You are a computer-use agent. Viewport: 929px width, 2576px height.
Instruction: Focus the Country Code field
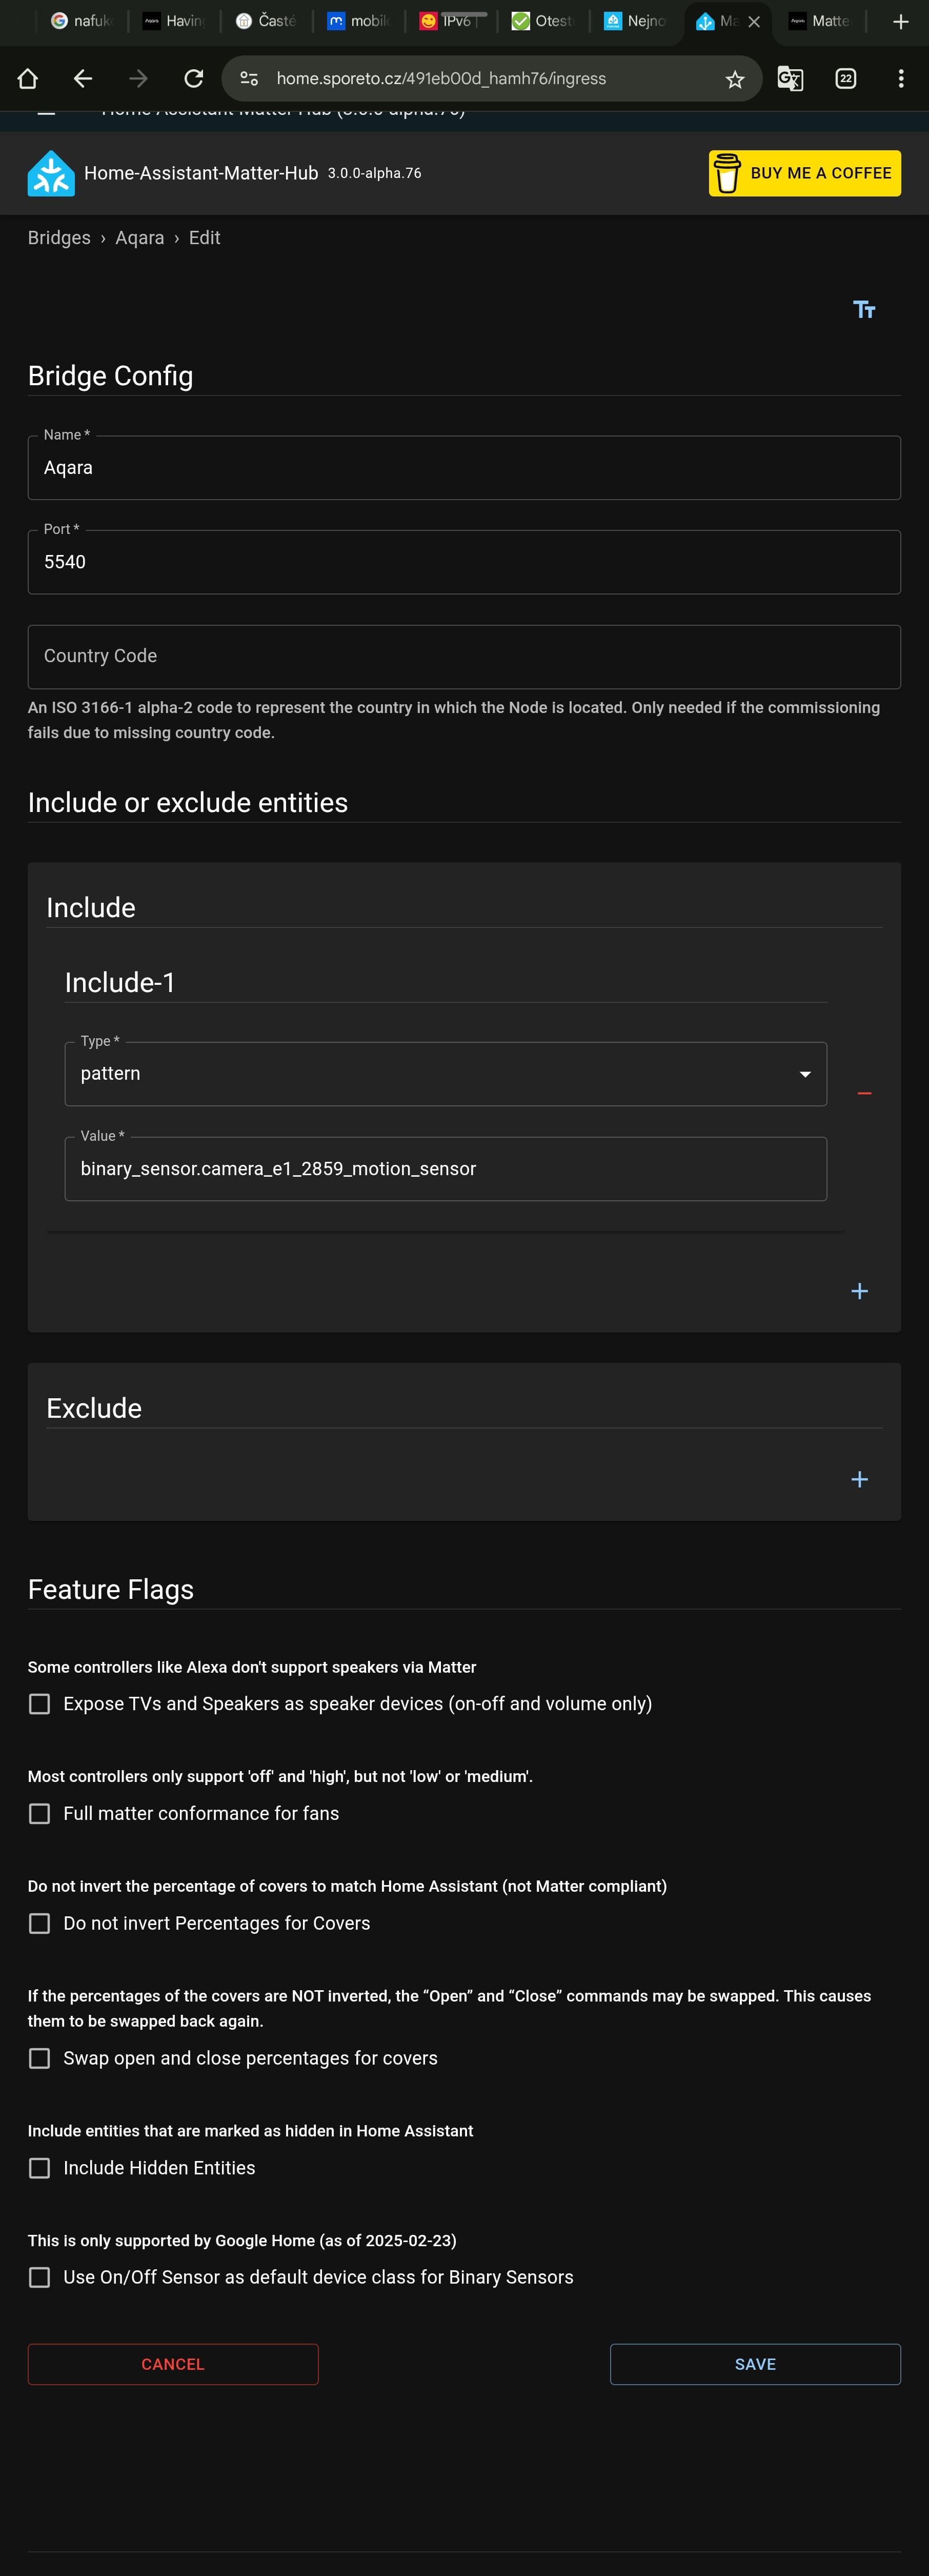click(464, 657)
